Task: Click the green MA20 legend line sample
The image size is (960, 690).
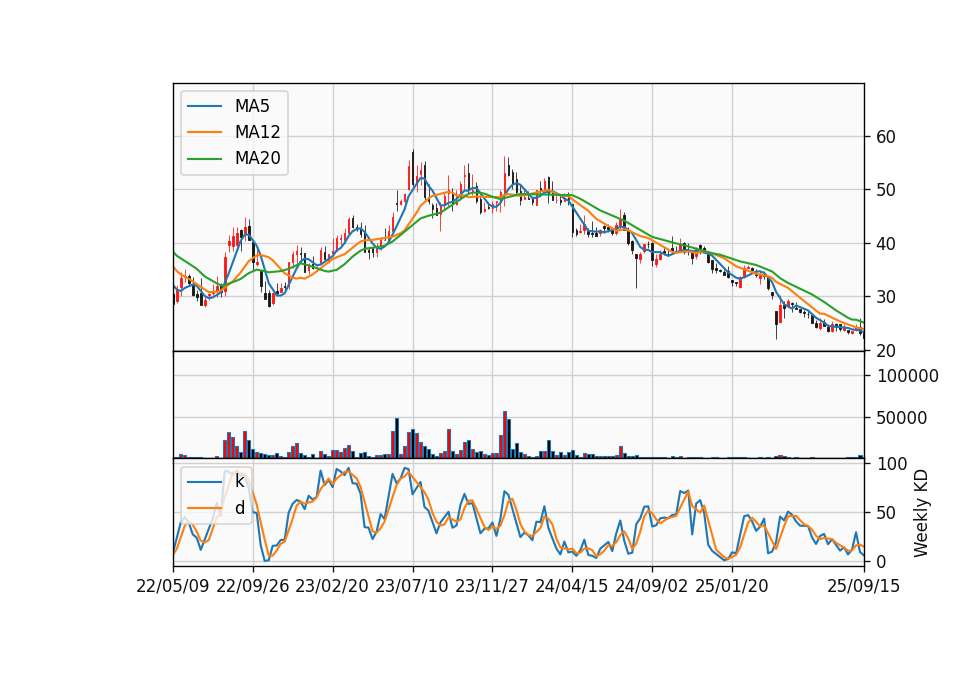Action: (204, 159)
